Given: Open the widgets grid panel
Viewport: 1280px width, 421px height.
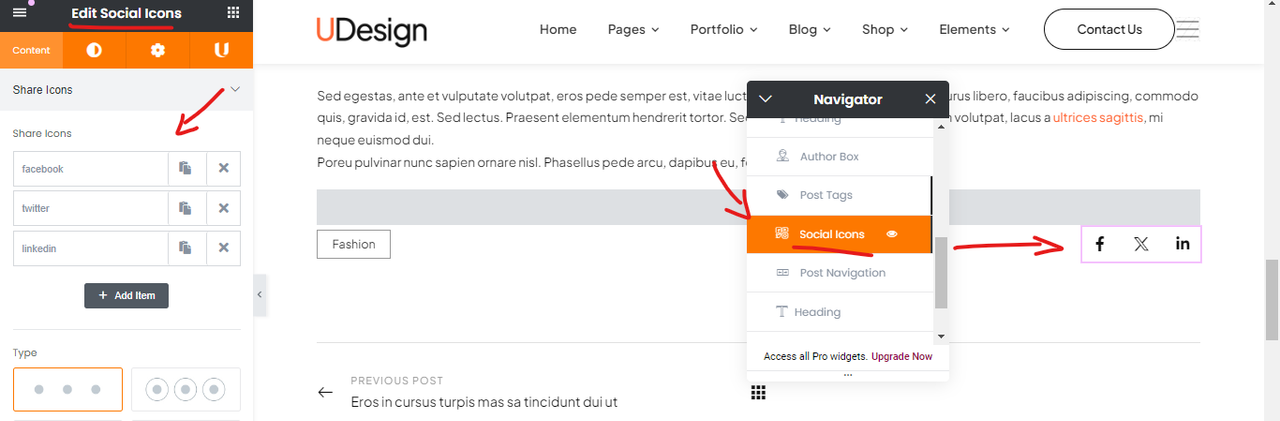Looking at the screenshot, I should point(233,13).
